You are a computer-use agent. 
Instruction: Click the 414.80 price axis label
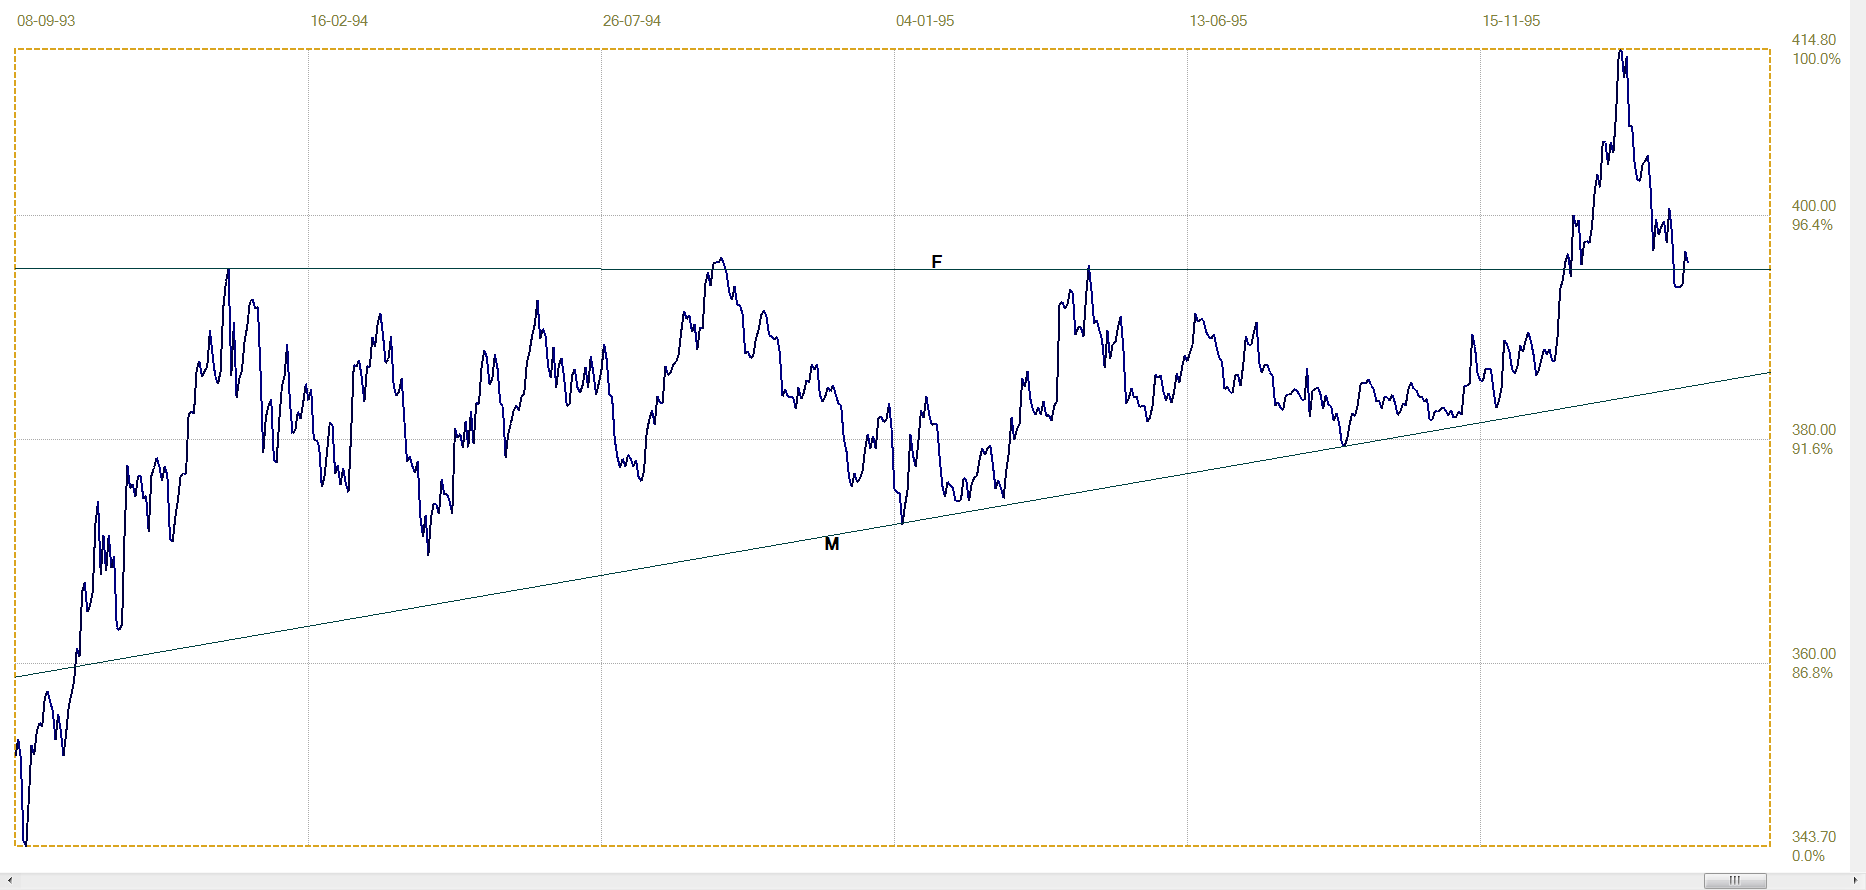pos(1813,40)
